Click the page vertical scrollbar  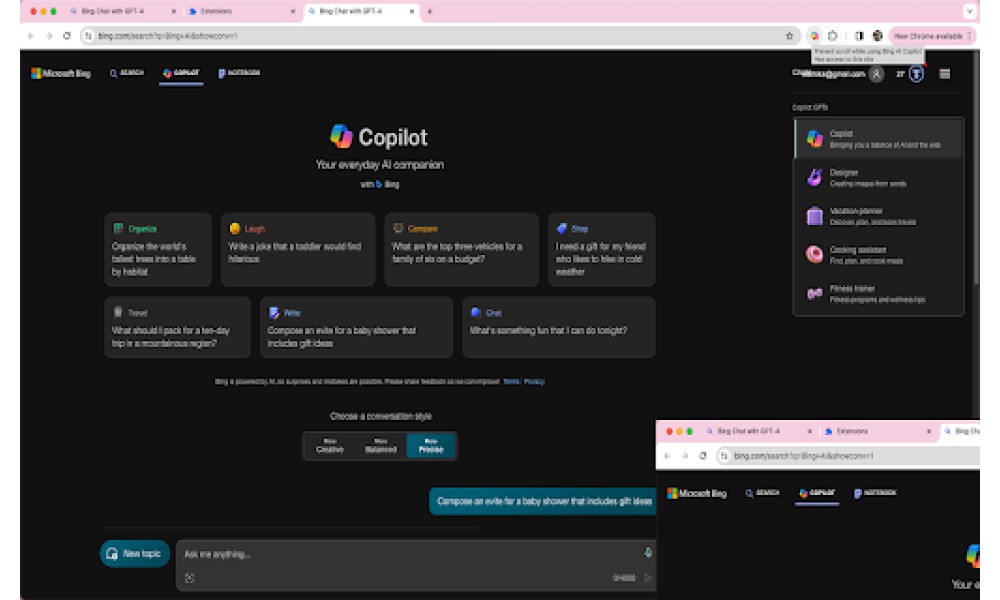click(x=976, y=169)
